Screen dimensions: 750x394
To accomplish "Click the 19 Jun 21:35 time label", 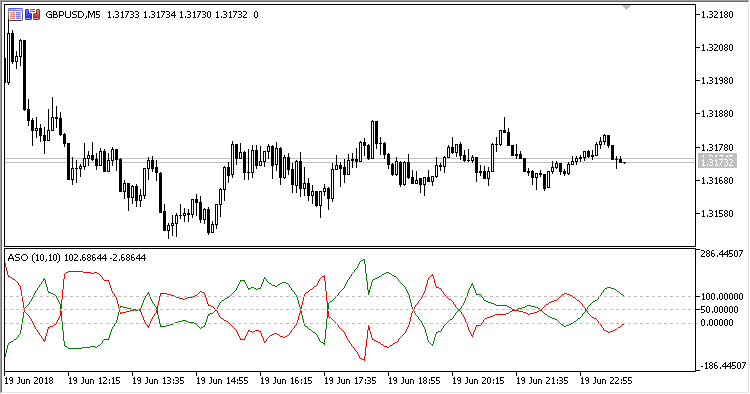I will coord(542,381).
